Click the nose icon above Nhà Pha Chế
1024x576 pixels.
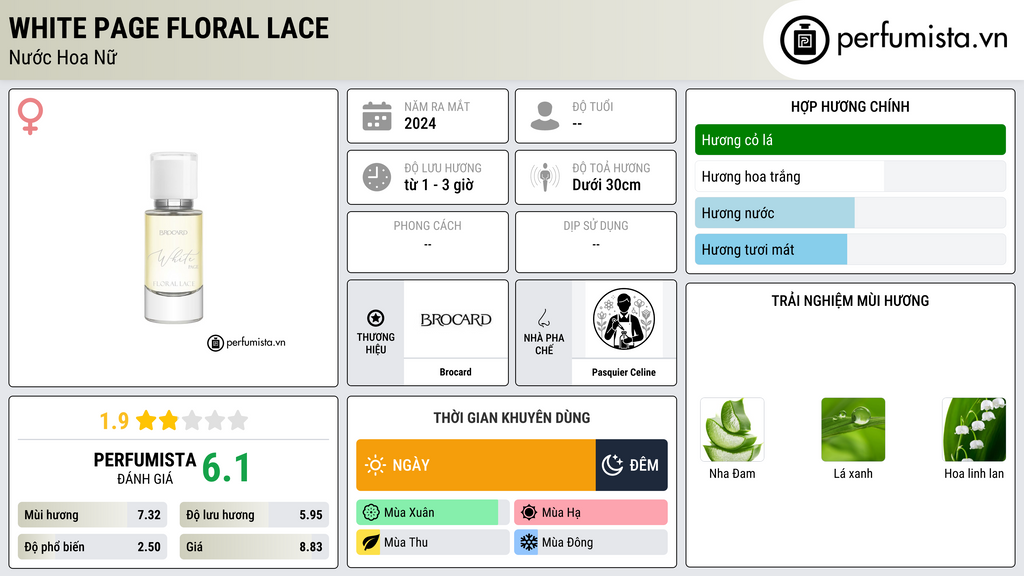pos(543,318)
